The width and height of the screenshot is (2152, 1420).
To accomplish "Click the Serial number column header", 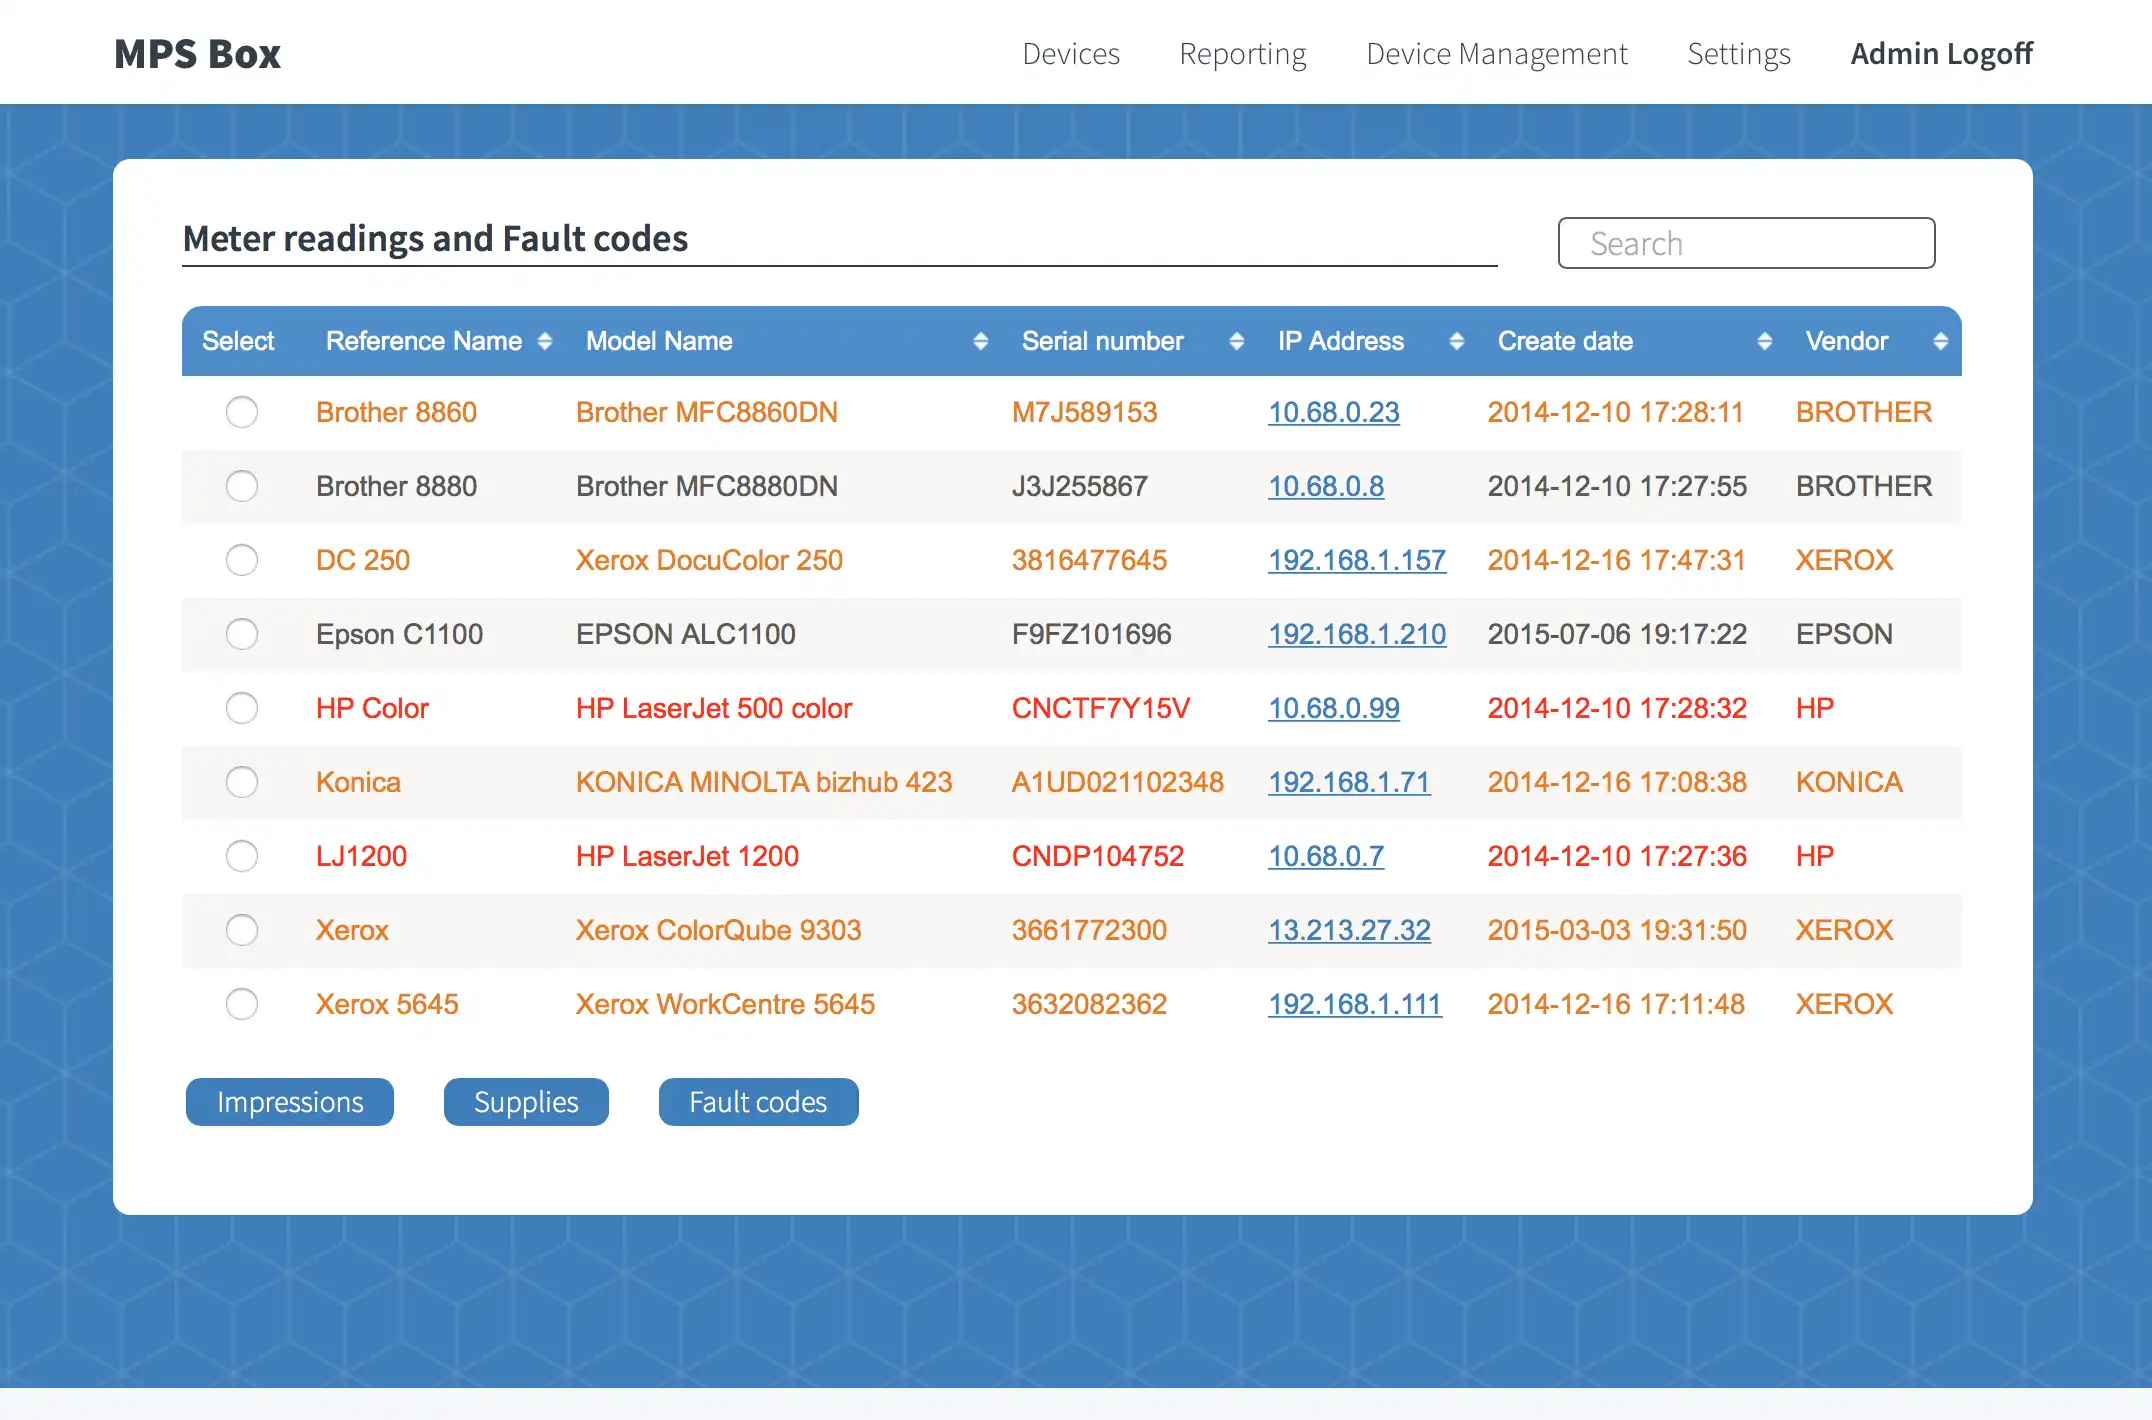I will pos(1102,342).
